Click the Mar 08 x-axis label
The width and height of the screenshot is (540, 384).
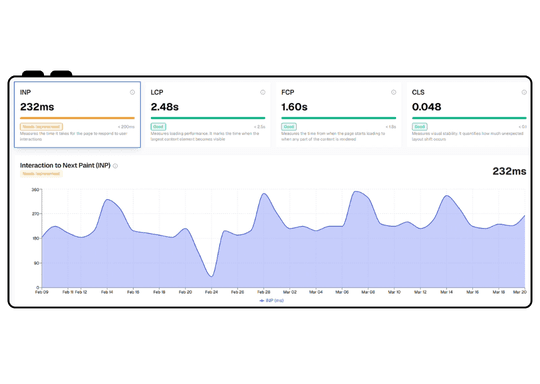tap(368, 292)
